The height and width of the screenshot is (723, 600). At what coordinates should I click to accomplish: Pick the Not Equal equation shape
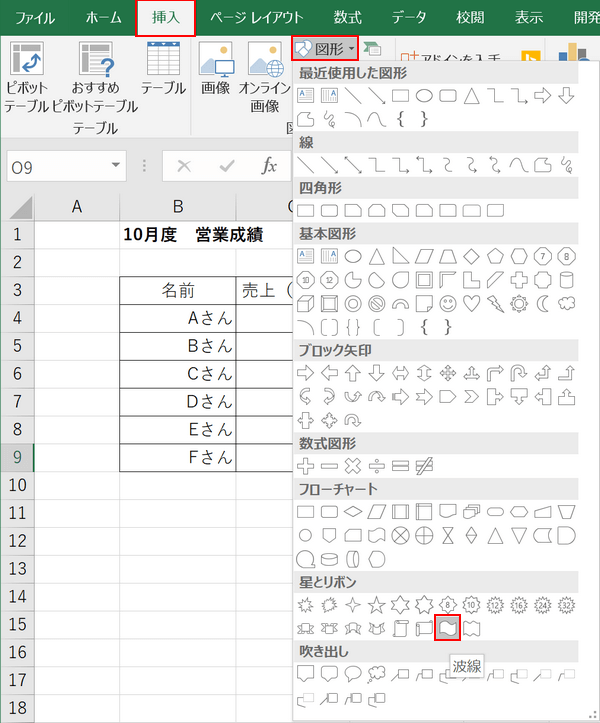tap(424, 466)
